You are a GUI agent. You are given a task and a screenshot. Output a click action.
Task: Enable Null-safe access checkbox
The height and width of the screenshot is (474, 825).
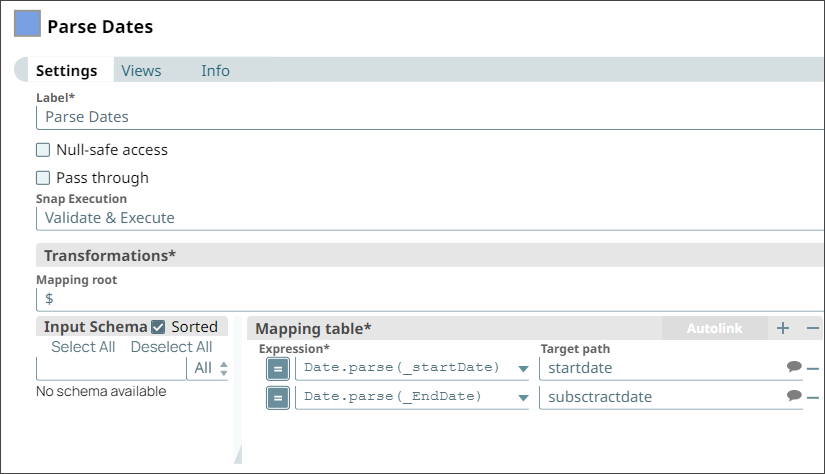(x=43, y=150)
